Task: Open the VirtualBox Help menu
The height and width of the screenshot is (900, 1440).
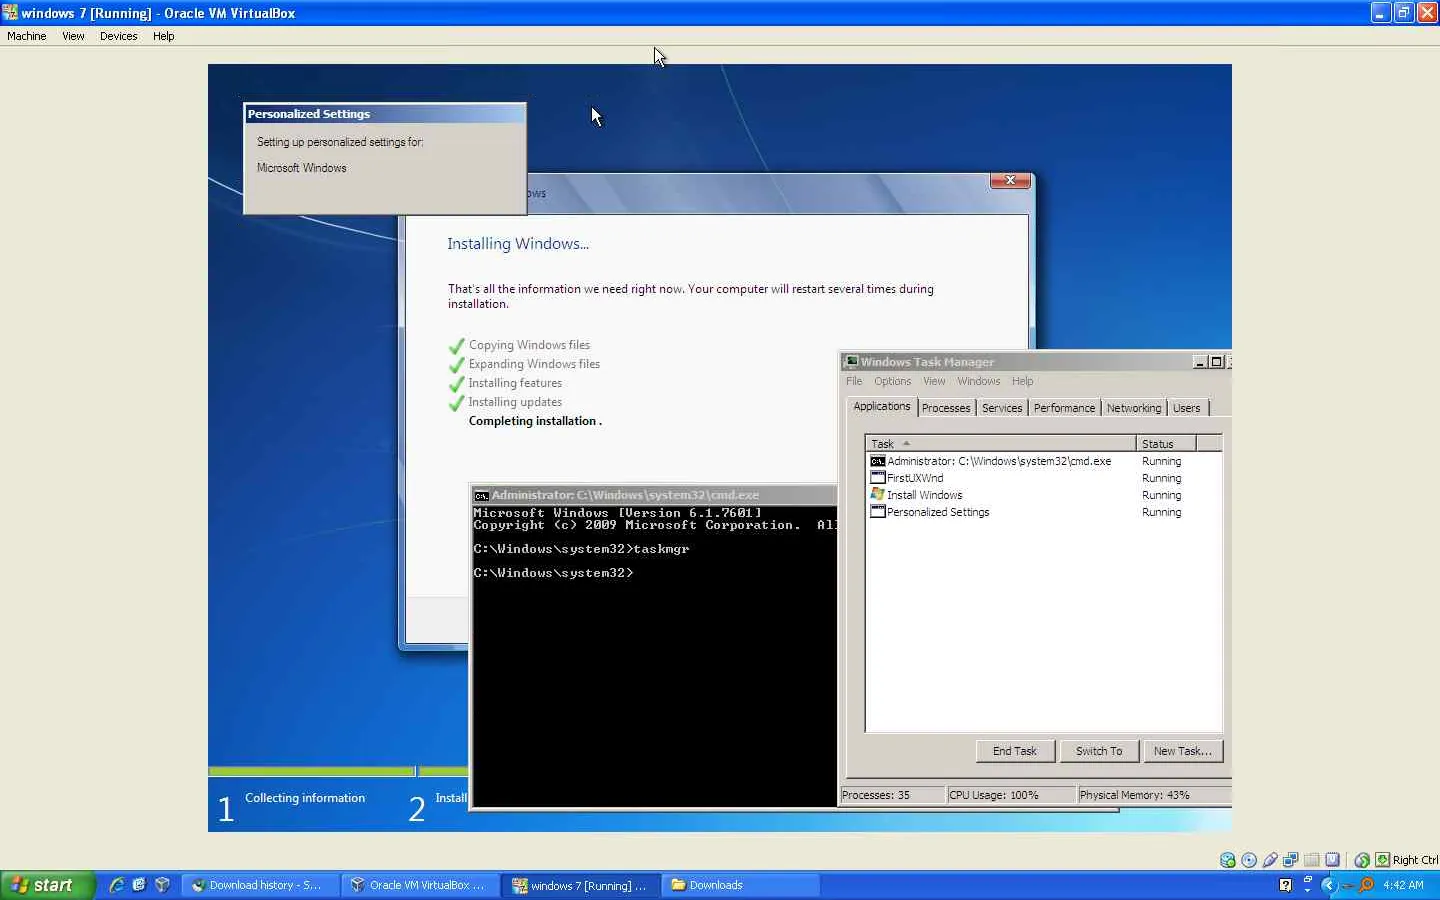Action: coord(164,36)
